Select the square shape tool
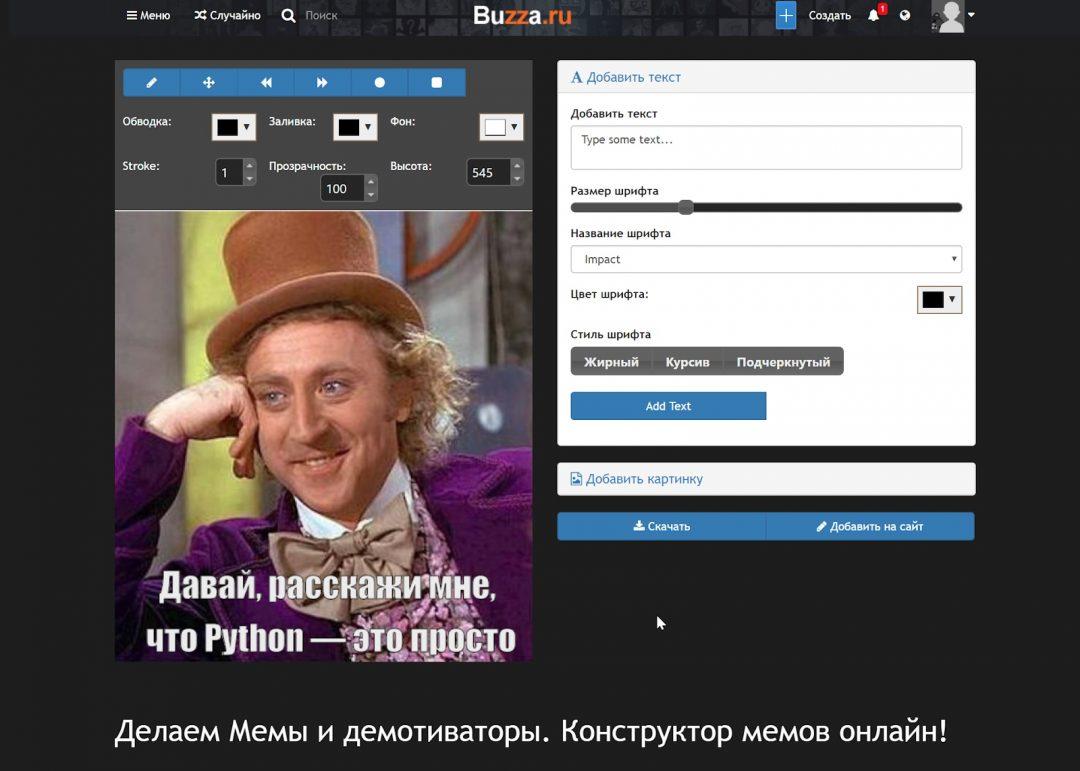The image size is (1080, 771). (437, 82)
